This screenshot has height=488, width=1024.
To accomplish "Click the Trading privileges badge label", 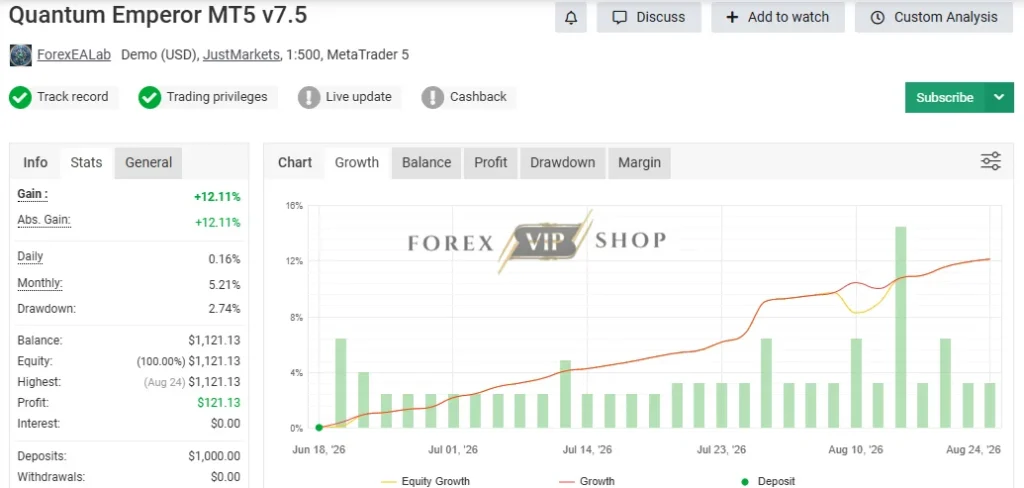I will (217, 97).
